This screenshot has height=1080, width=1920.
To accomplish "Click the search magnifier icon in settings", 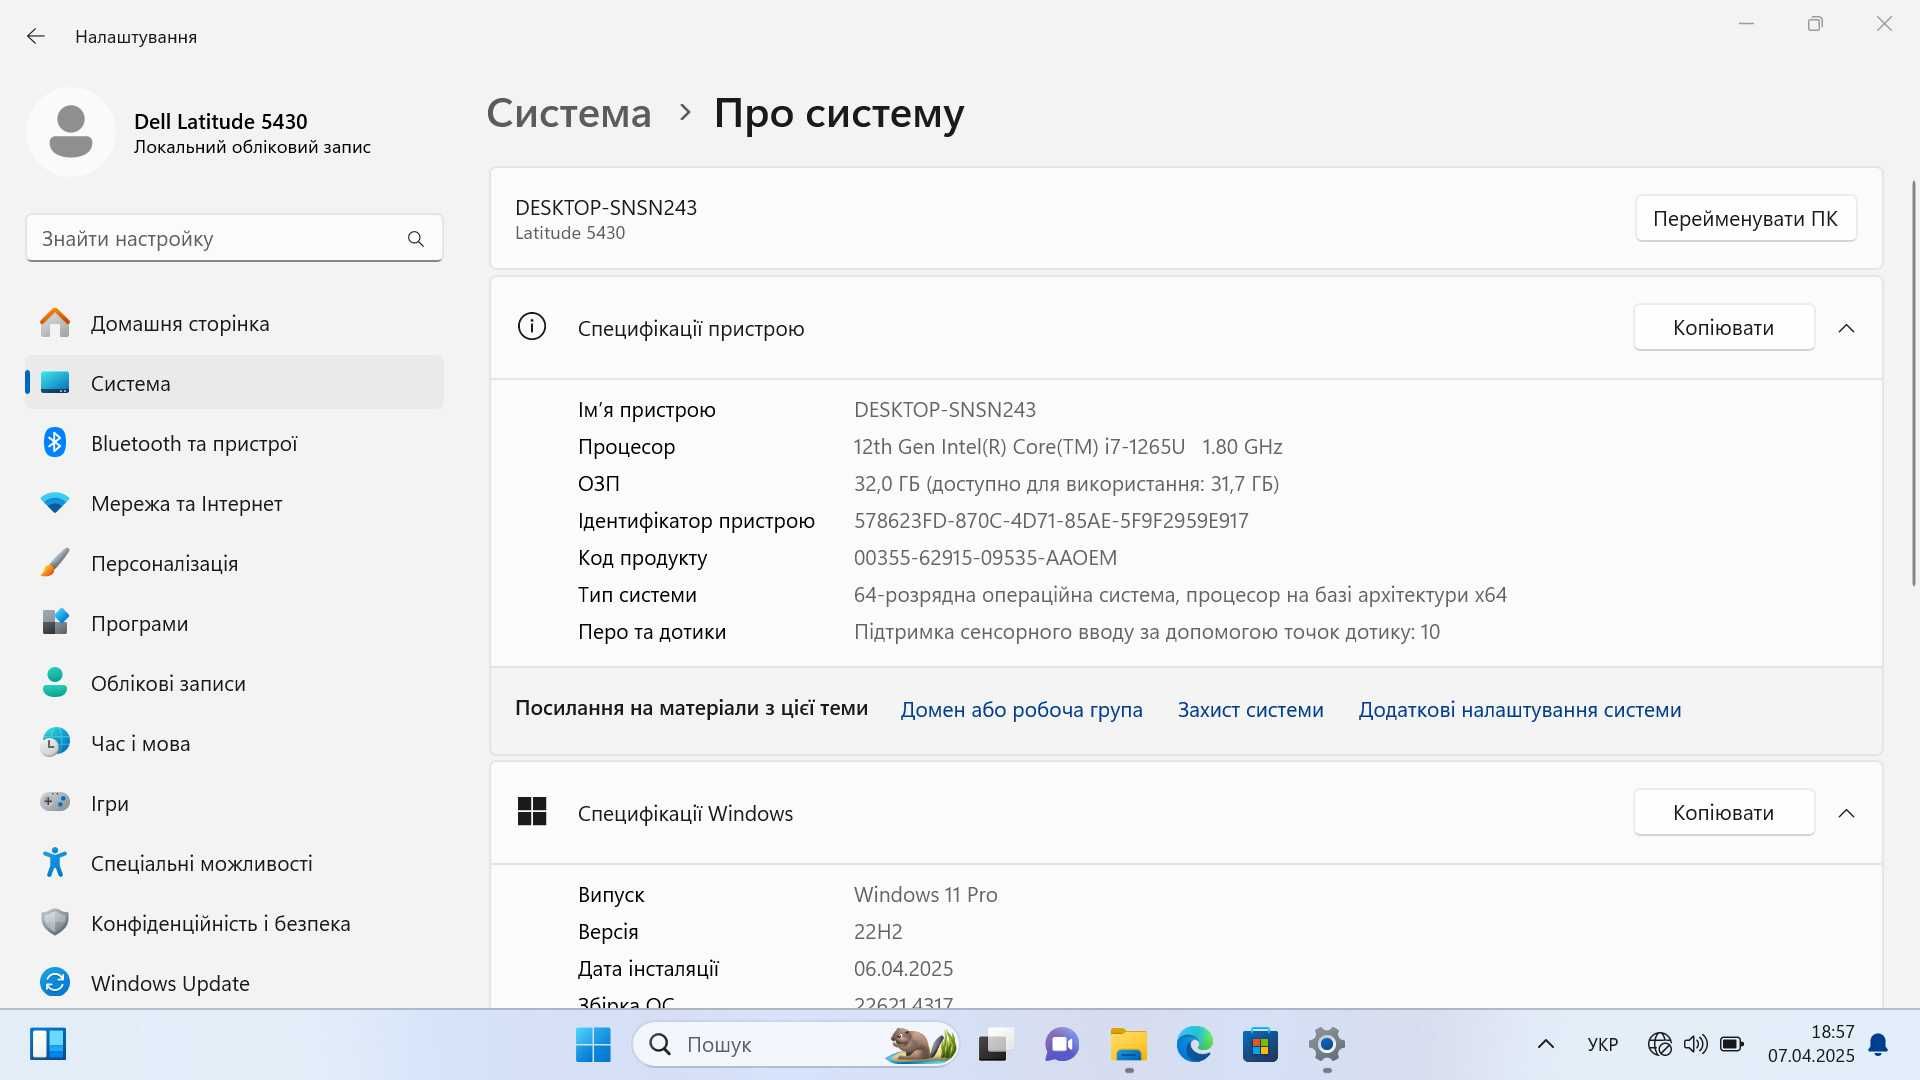I will coord(416,239).
